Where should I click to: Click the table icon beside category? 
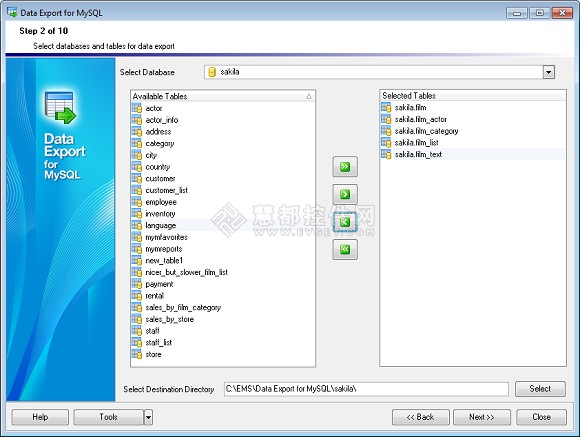(137, 143)
